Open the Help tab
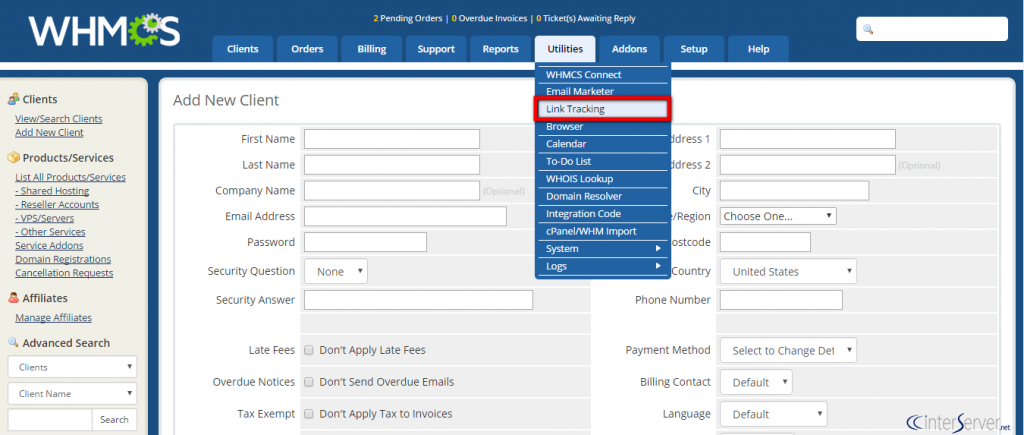Viewport: 1024px width, 435px height. click(x=758, y=49)
